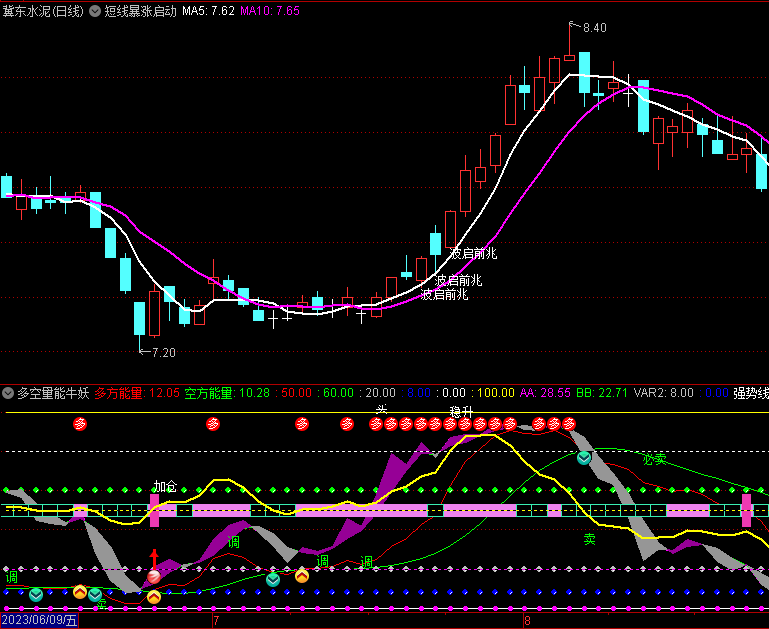Click the teal down-chevron marker under the 调 label at far left
The height and width of the screenshot is (629, 769).
(x=36, y=595)
